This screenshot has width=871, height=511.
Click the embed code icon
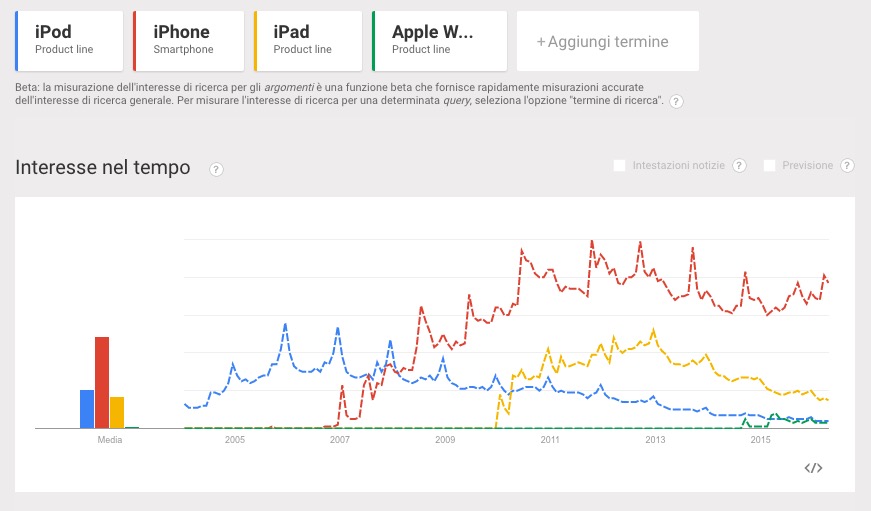813,468
